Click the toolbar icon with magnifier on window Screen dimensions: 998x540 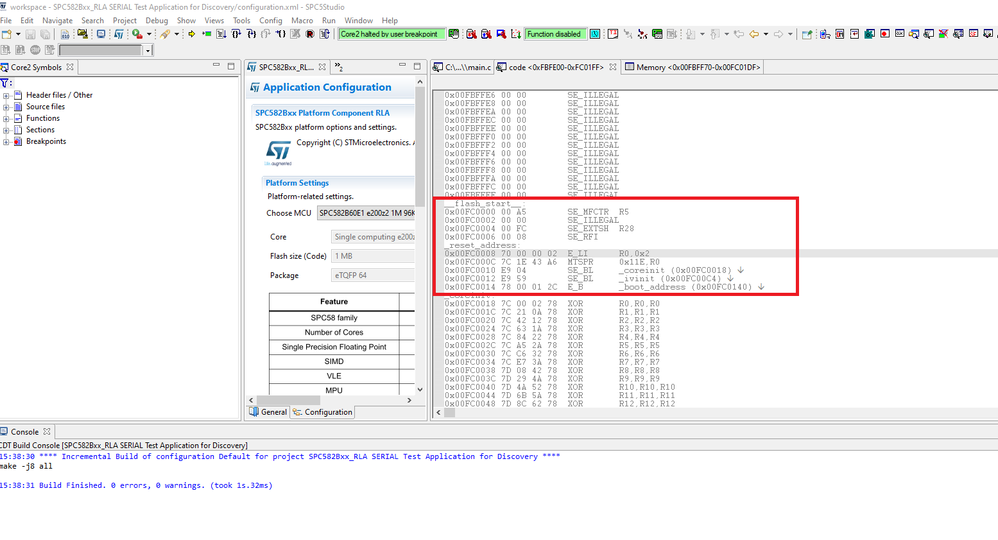pyautogui.click(x=914, y=34)
